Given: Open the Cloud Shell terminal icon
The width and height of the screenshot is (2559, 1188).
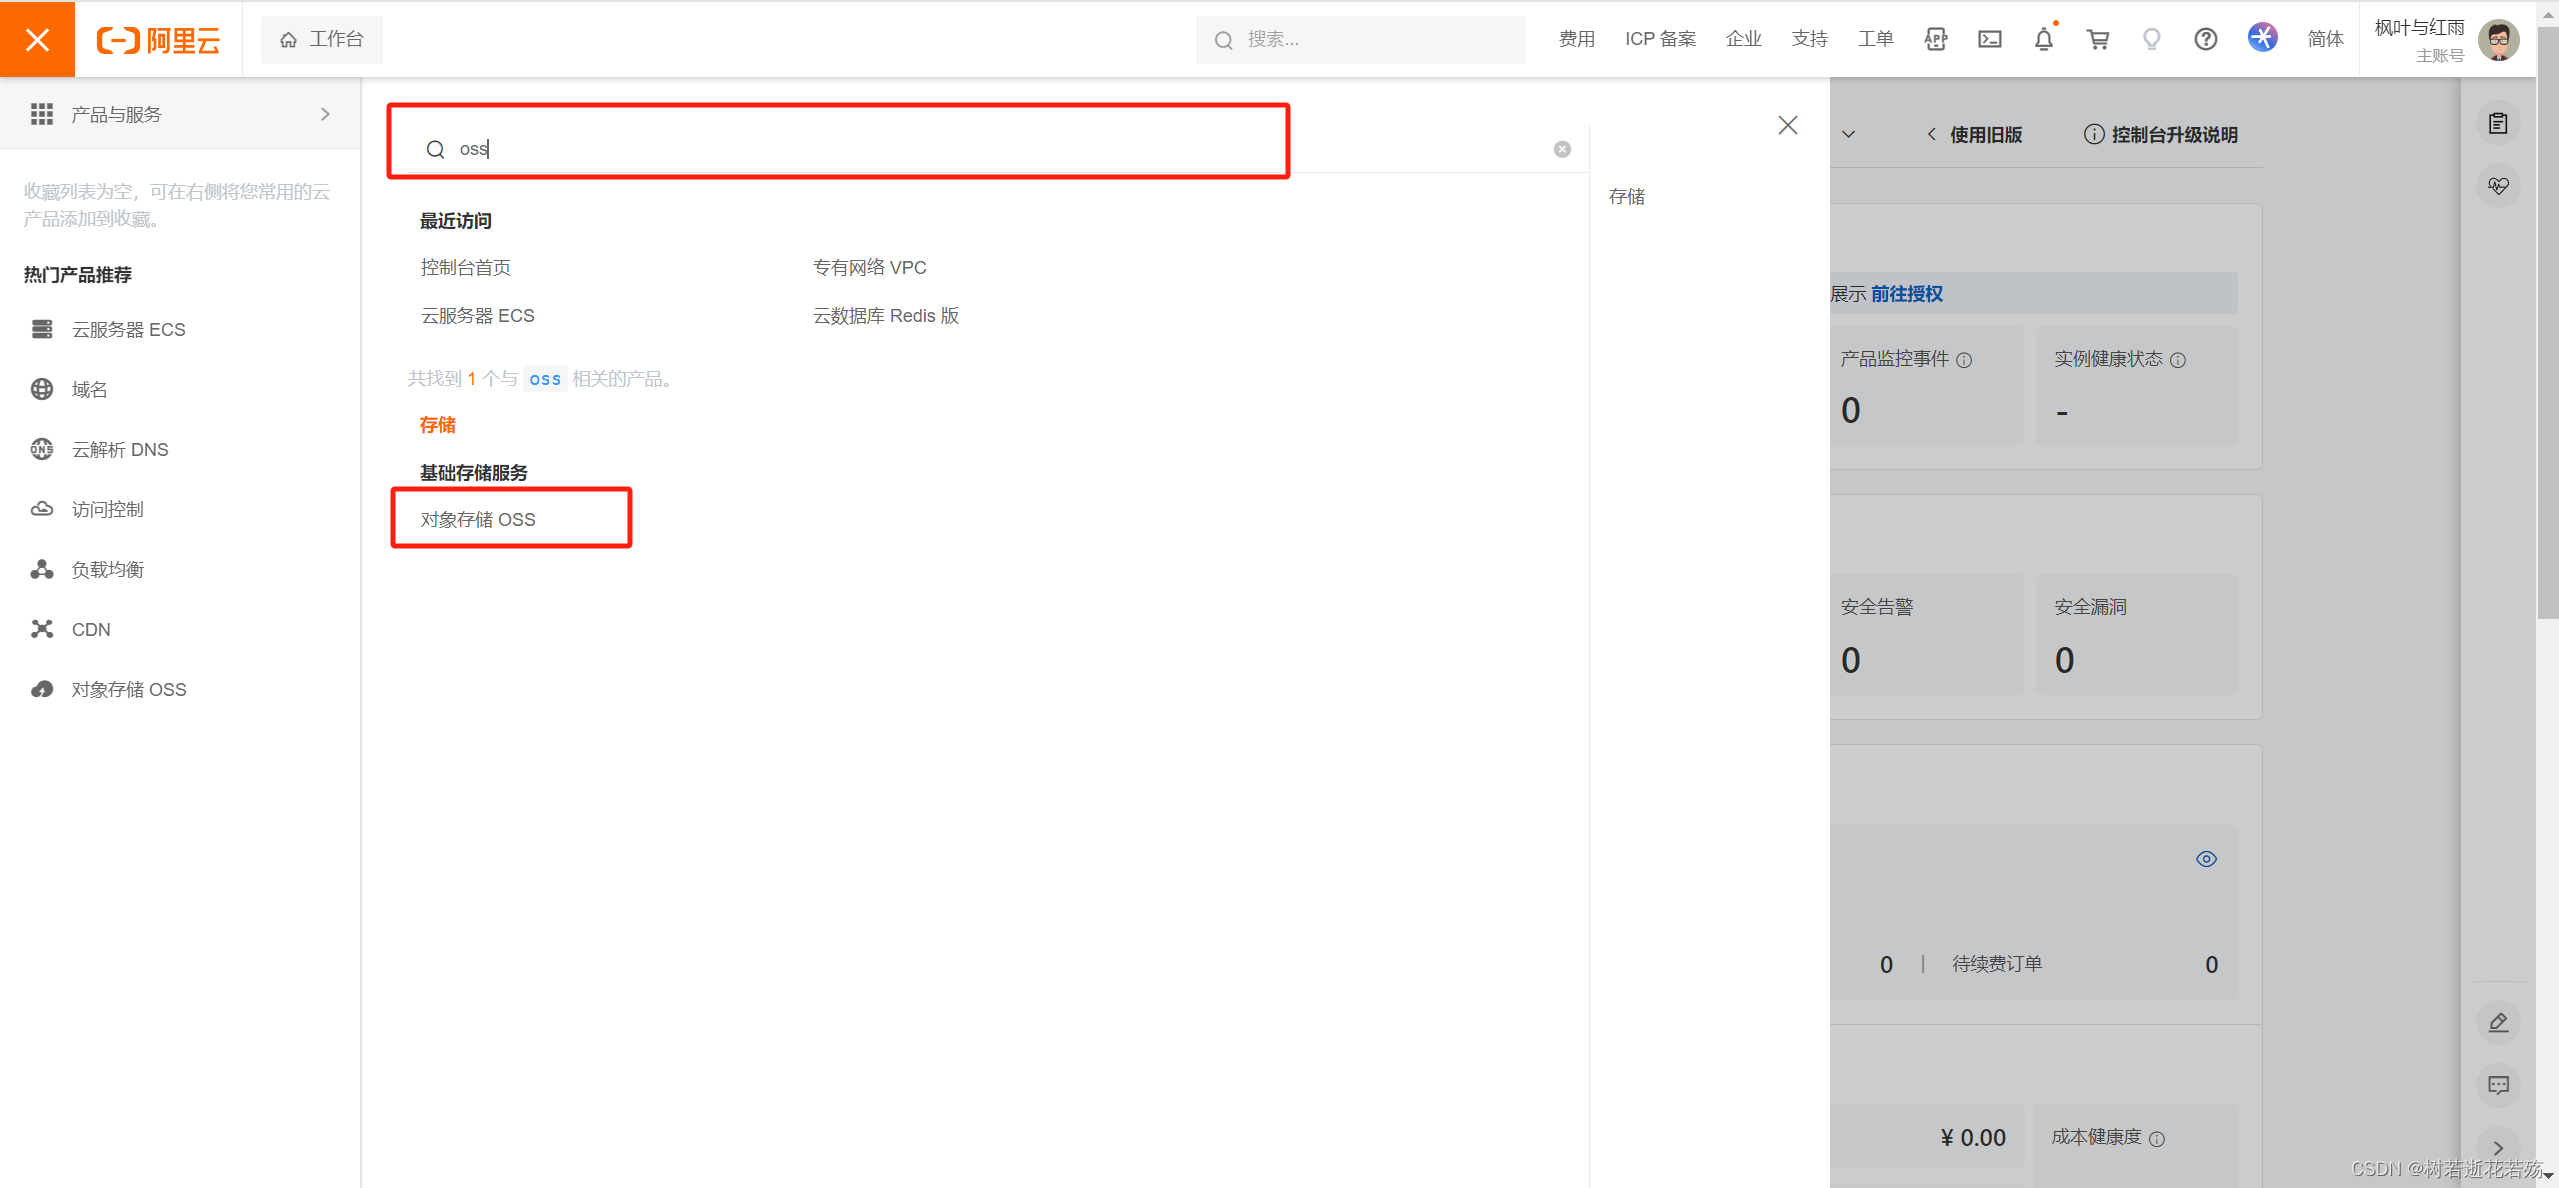Looking at the screenshot, I should click(1989, 39).
